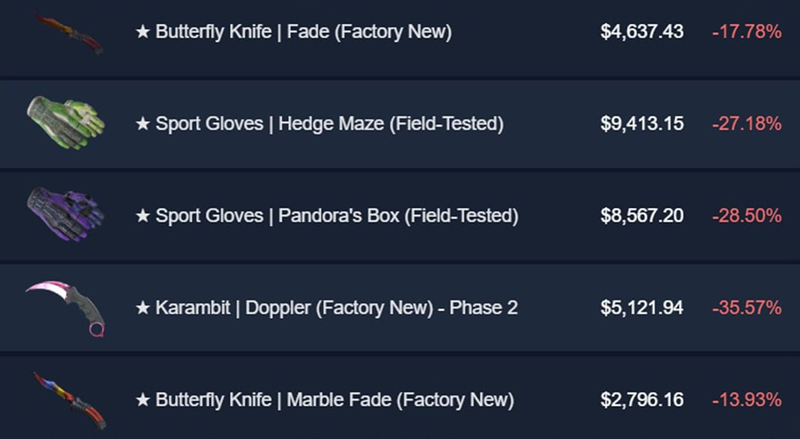800x439 pixels.
Task: Click the $5,121.94 price
Action: click(x=642, y=308)
